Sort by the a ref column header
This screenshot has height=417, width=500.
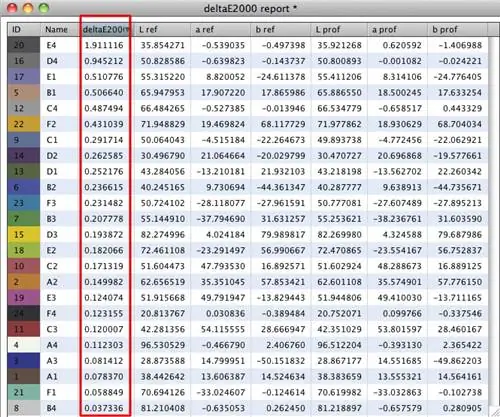(x=220, y=30)
